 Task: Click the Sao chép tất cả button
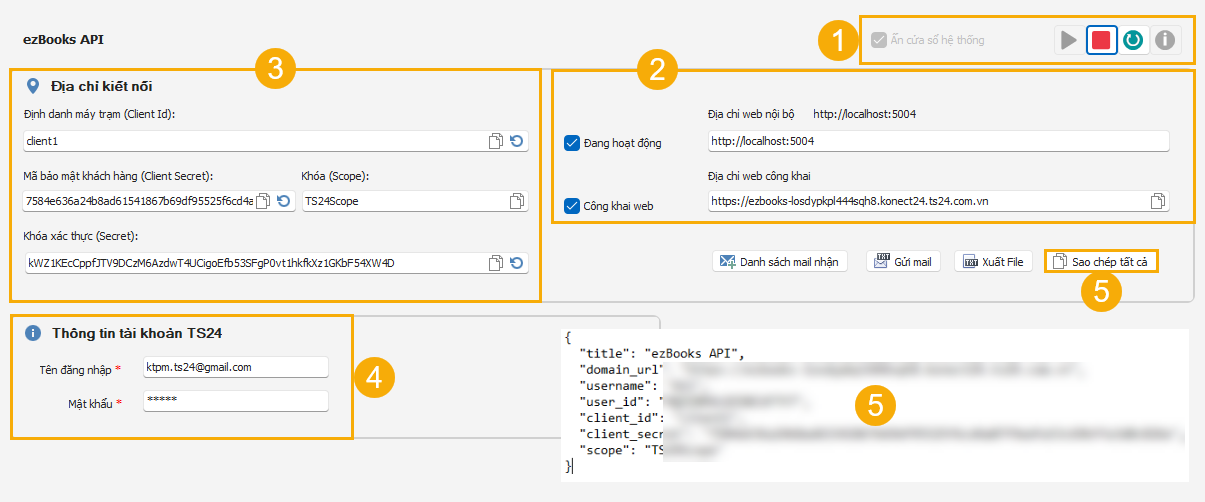[x=1104, y=262]
